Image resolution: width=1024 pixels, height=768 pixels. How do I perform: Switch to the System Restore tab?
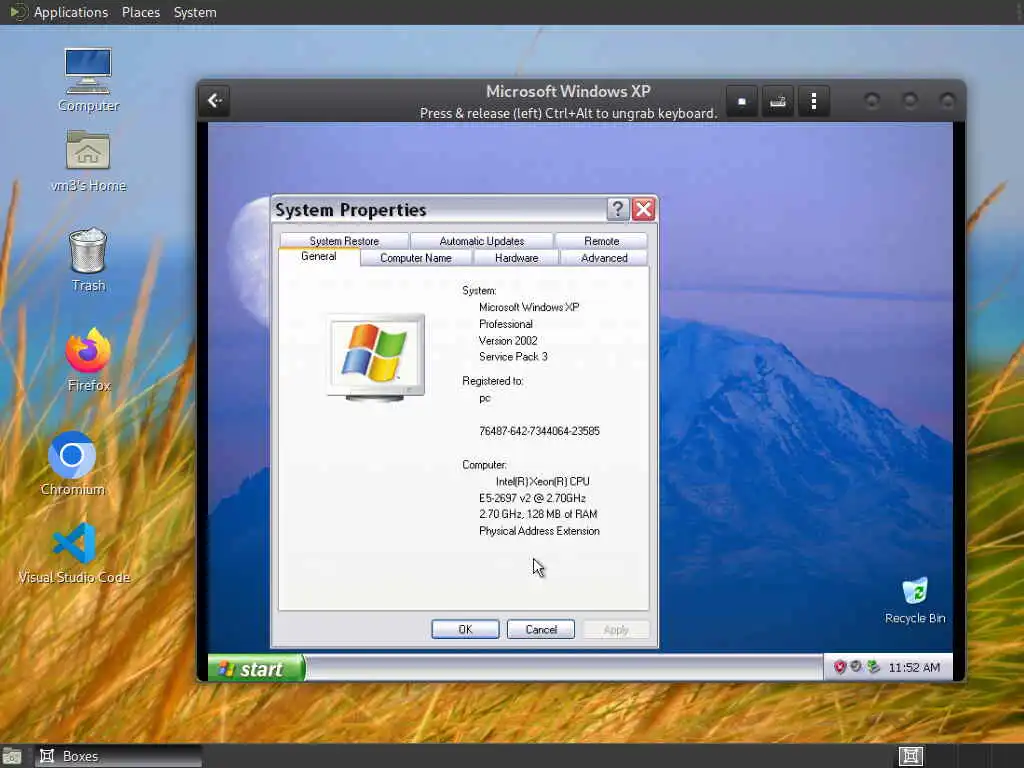(344, 241)
